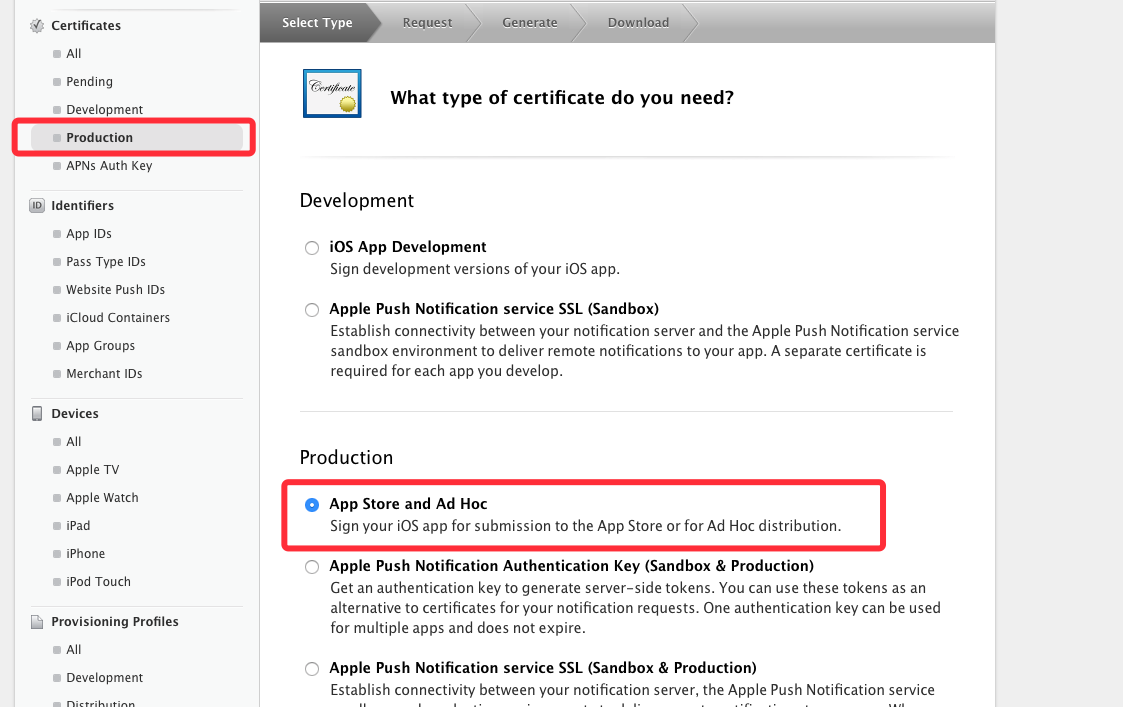Image resolution: width=1123 pixels, height=707 pixels.
Task: Click the Identifiers section heading
Action: [x=82, y=206]
